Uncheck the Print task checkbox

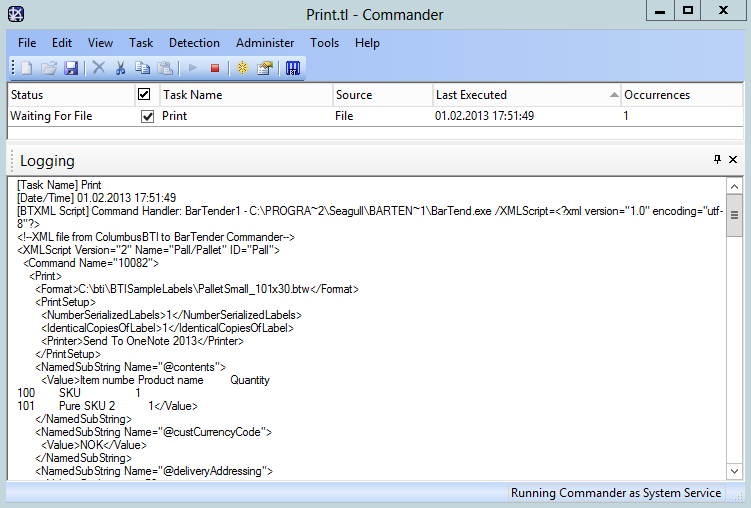click(147, 116)
